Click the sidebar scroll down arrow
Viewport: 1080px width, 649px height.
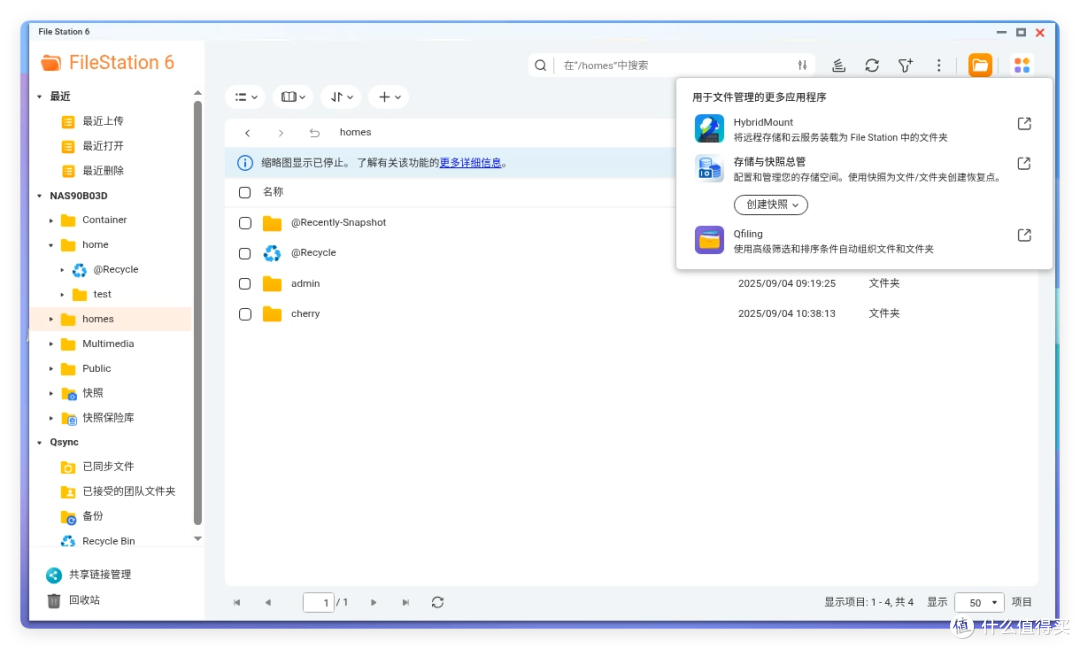pyautogui.click(x=198, y=539)
